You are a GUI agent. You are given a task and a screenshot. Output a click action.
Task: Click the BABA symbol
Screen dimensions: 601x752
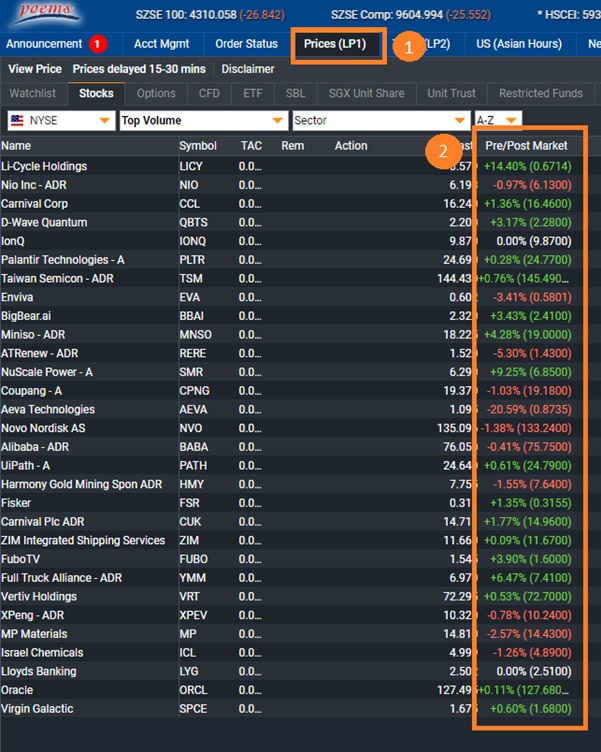[x=194, y=447]
